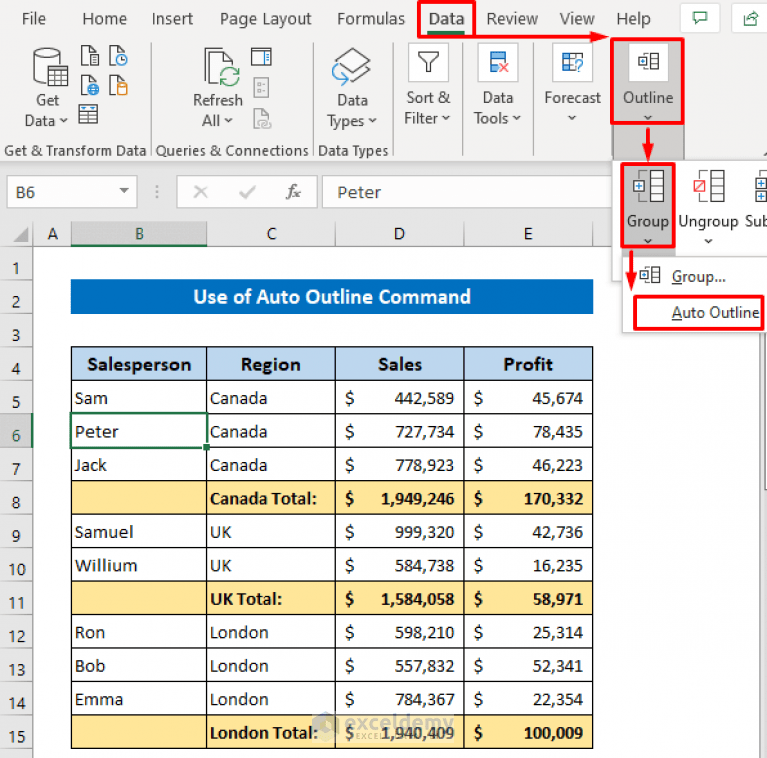Screen dimensions: 767x758
Task: Click the Profit header cell
Action: (528, 364)
